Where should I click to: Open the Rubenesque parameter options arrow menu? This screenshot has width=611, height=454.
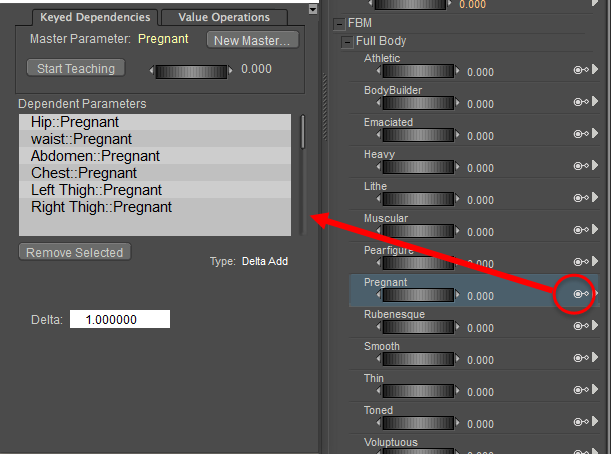pyautogui.click(x=595, y=325)
